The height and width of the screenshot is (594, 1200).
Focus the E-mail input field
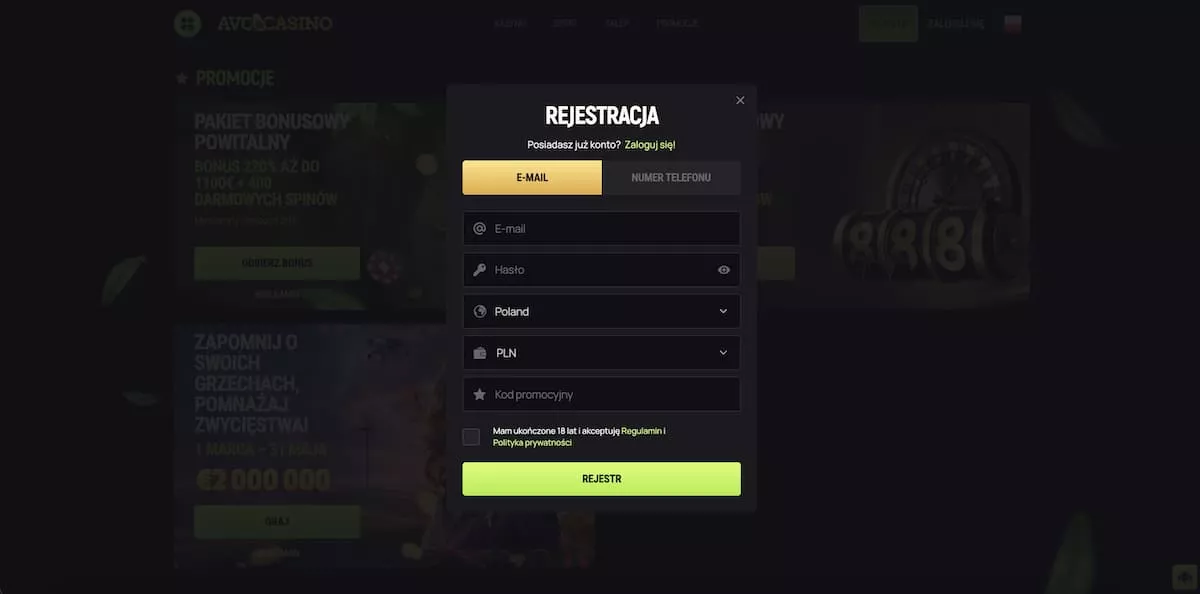pyautogui.click(x=601, y=228)
